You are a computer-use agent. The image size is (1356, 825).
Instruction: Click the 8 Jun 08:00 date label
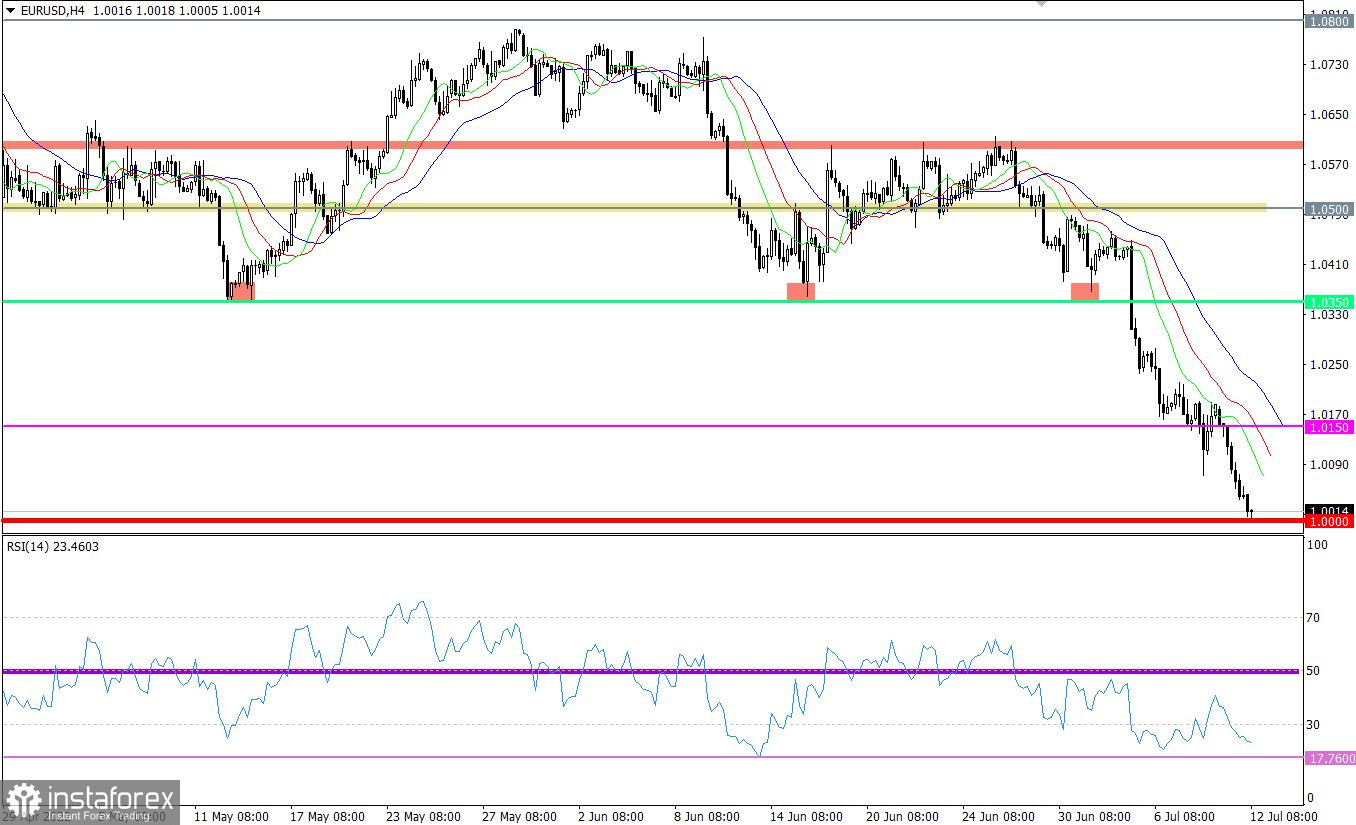[x=707, y=816]
